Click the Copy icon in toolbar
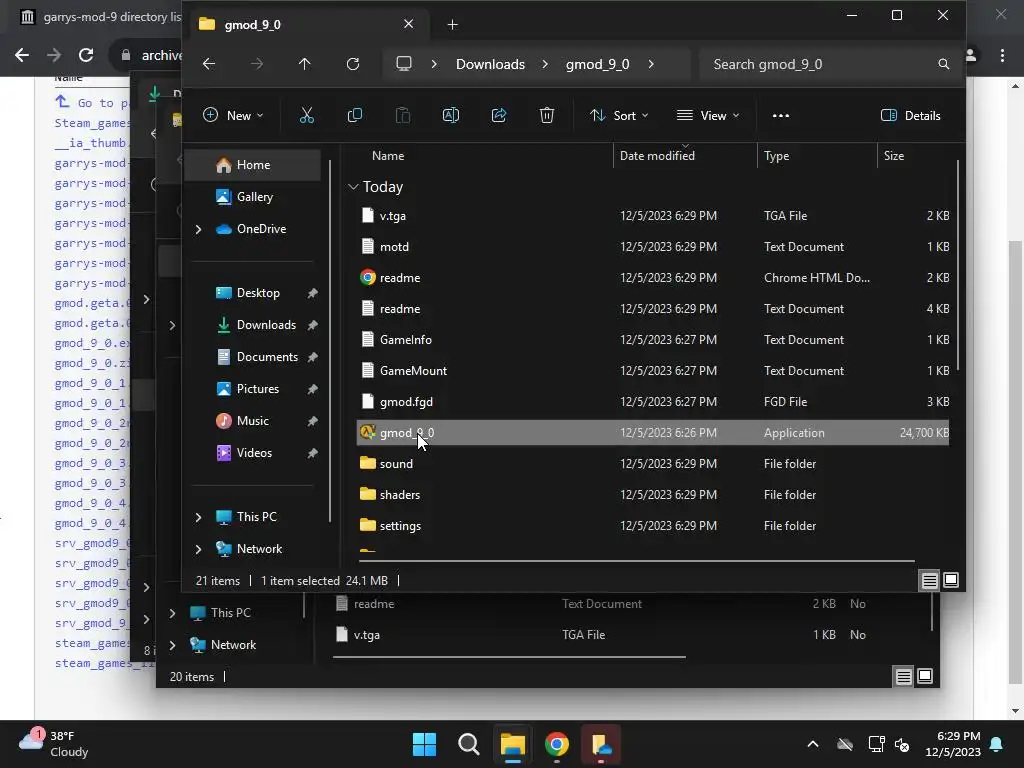 point(355,116)
